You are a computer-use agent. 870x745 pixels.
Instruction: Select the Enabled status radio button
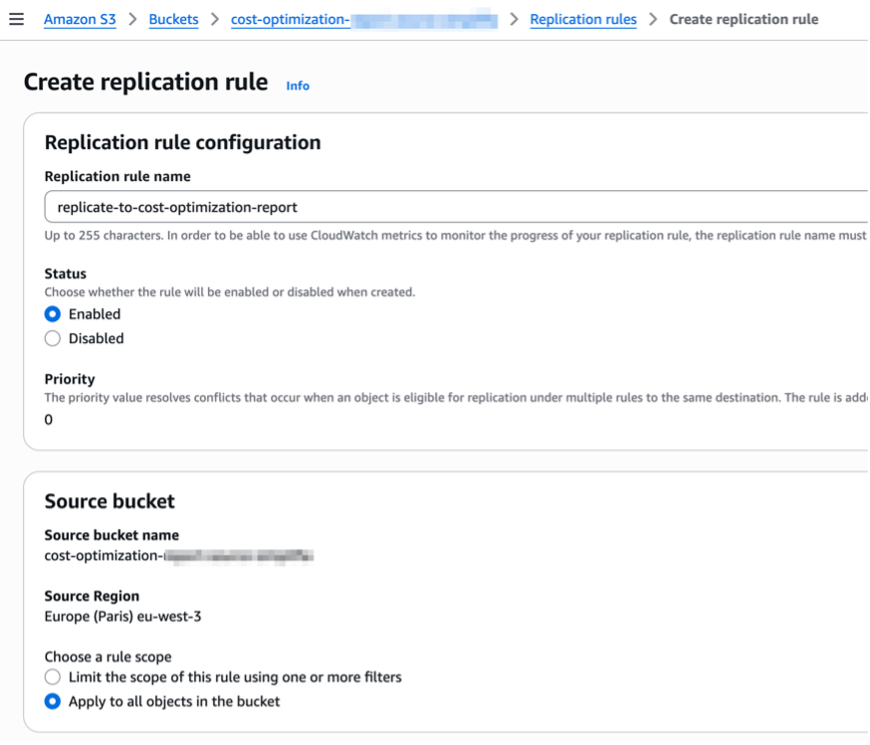[x=53, y=314]
